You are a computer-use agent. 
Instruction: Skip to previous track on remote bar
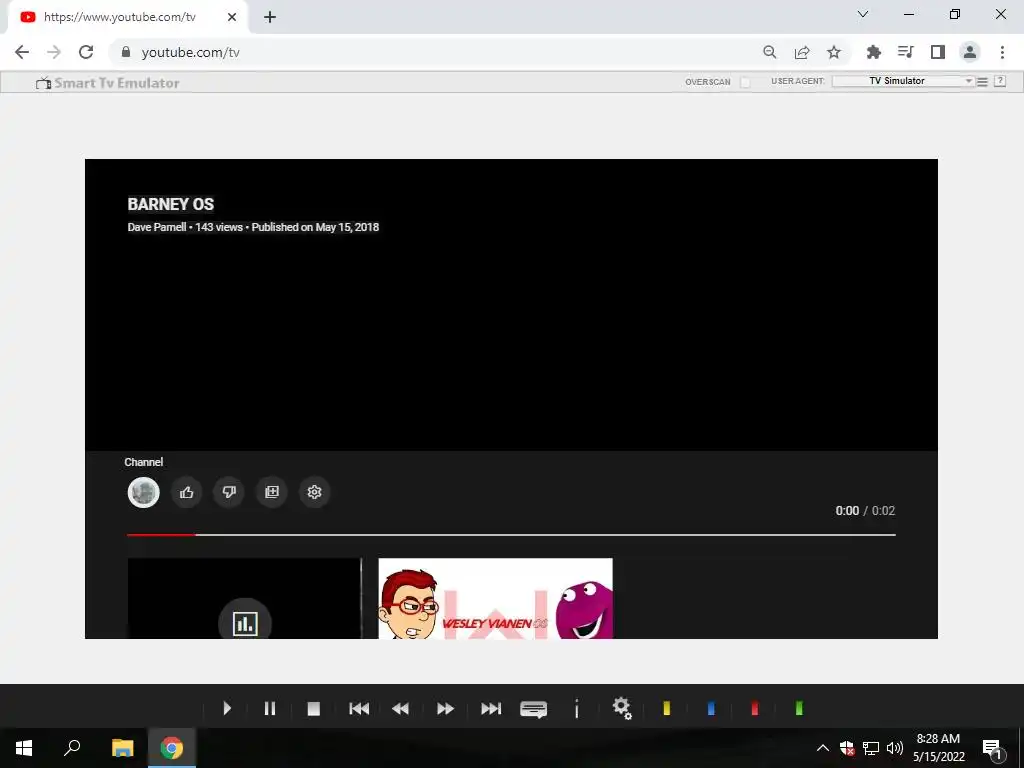(359, 709)
